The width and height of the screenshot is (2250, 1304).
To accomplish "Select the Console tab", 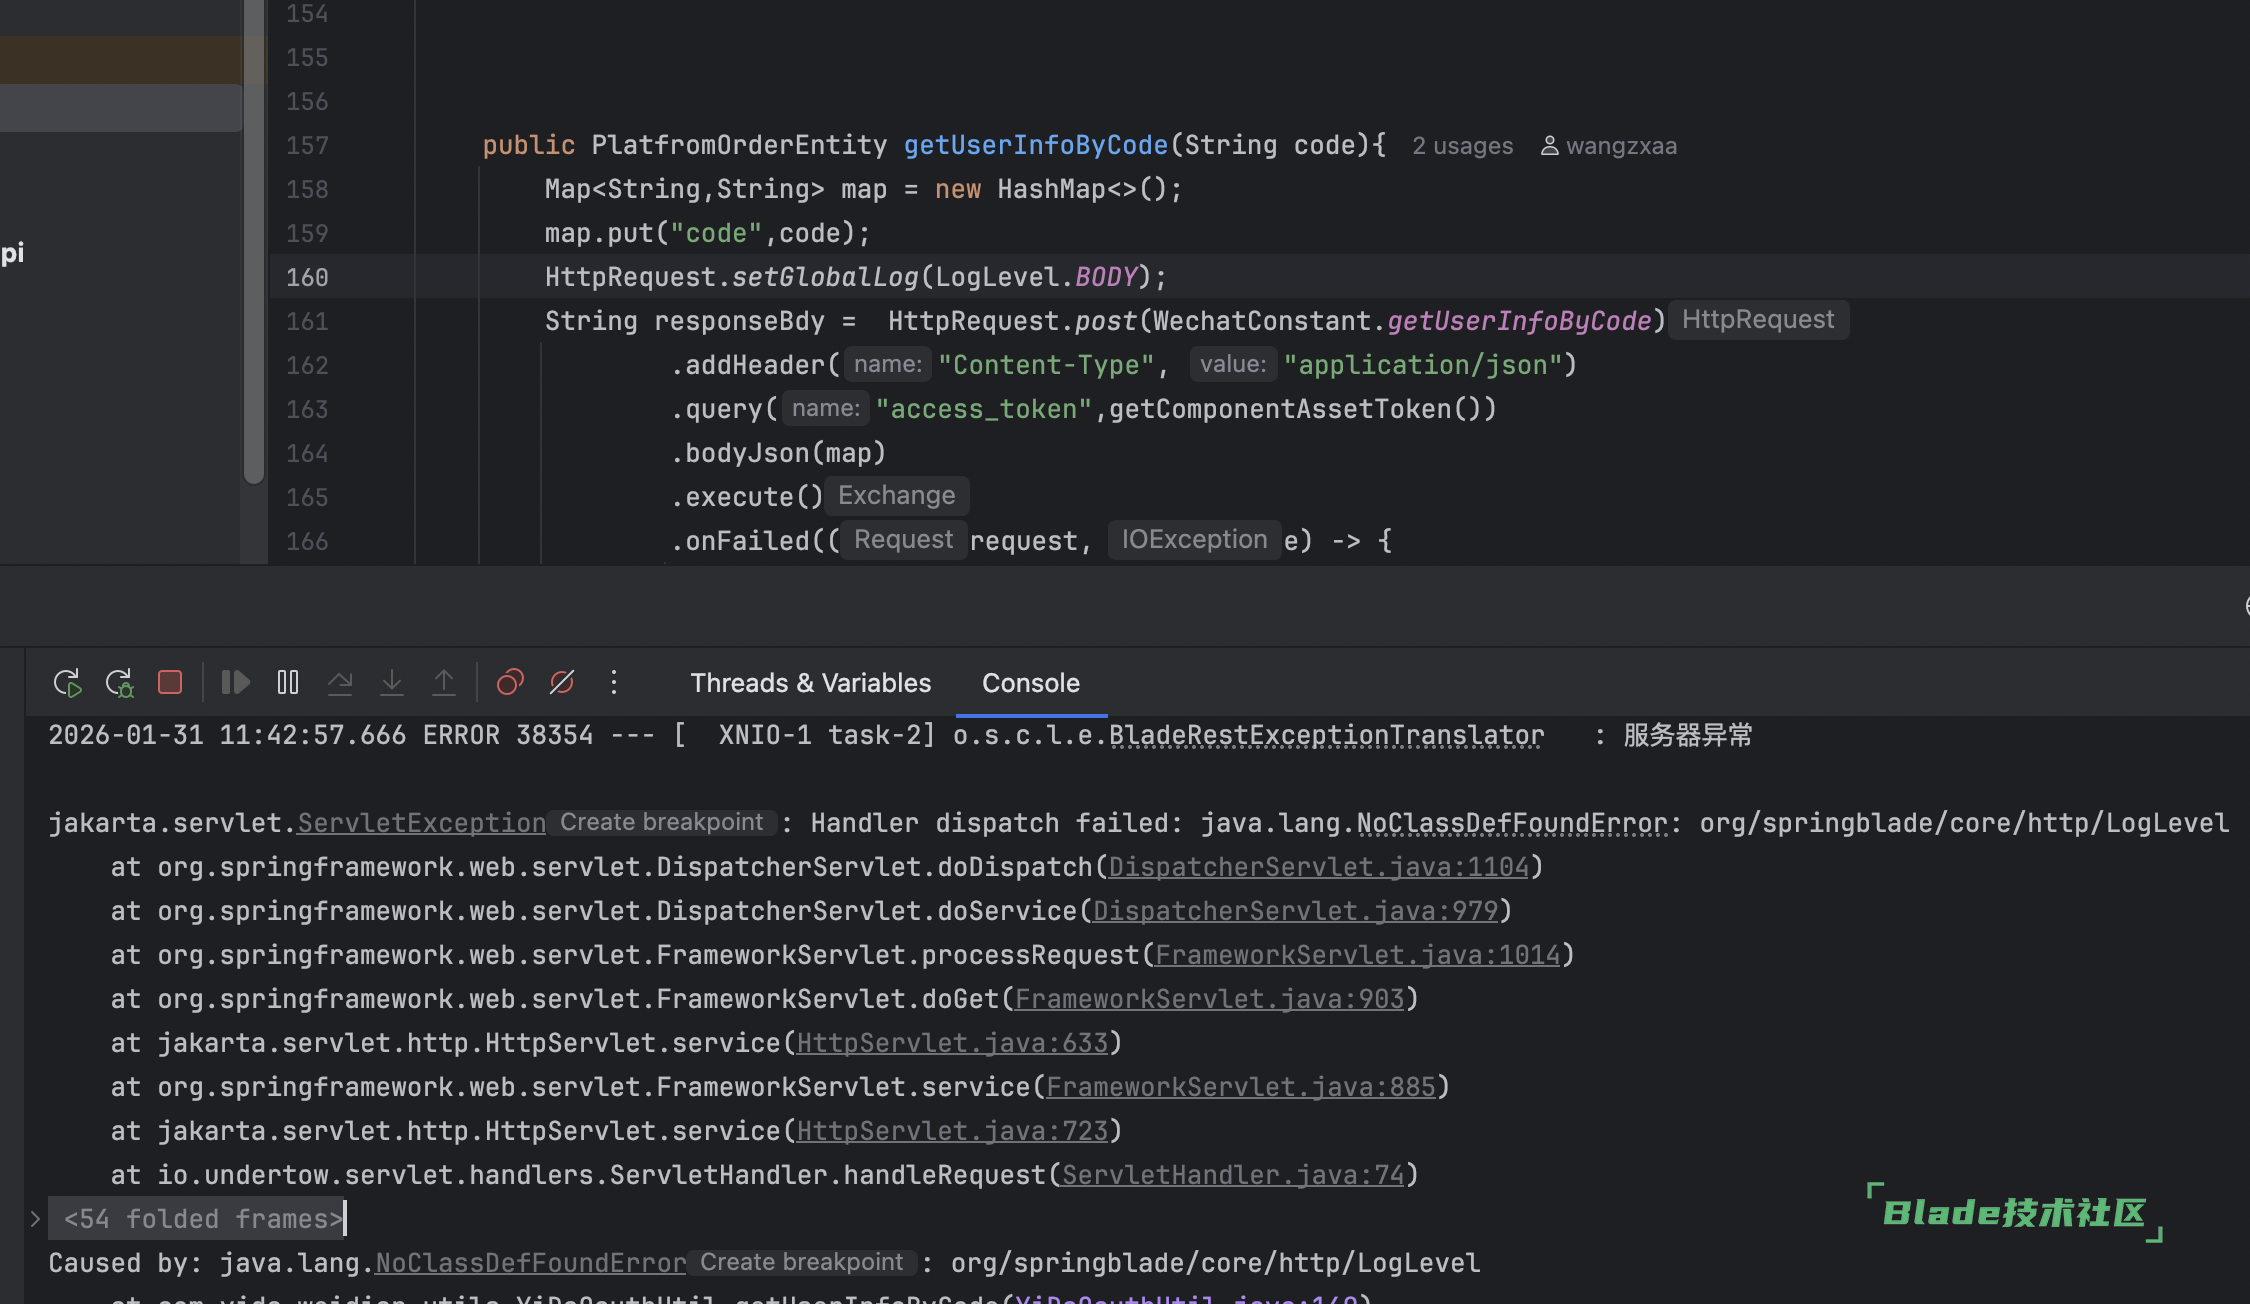I will click(1030, 683).
